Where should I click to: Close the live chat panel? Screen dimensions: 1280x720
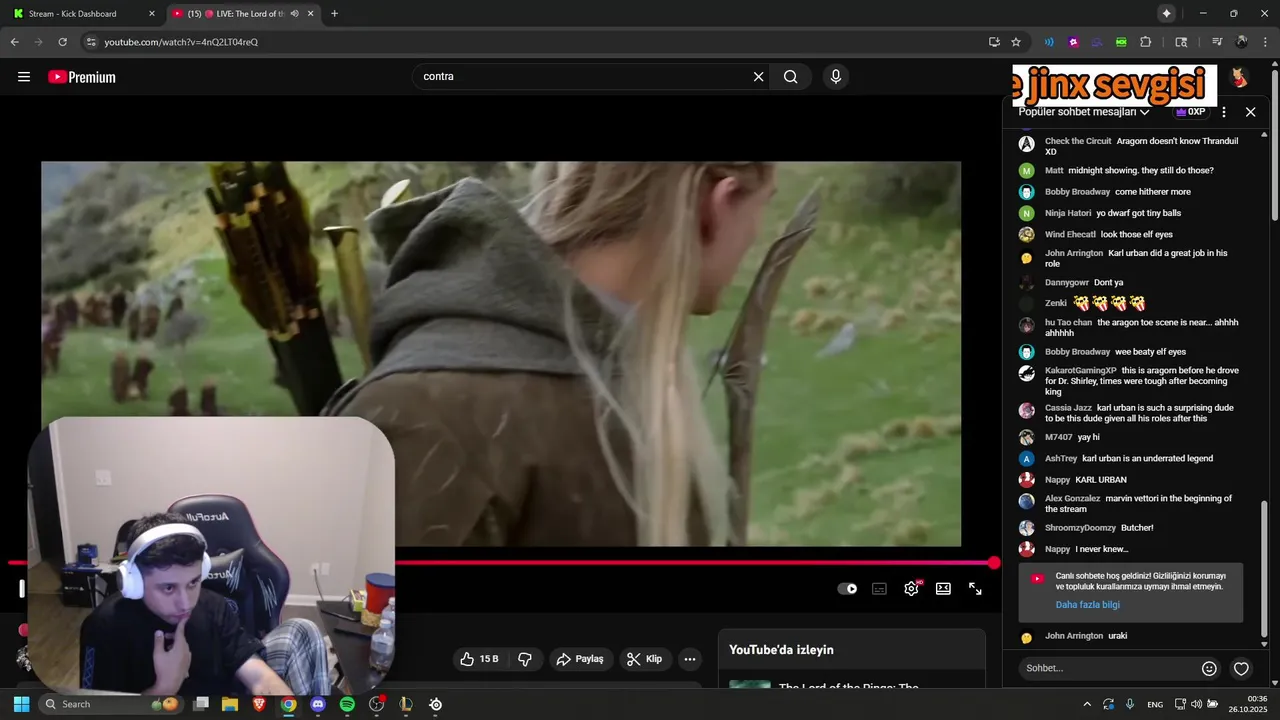(1250, 112)
